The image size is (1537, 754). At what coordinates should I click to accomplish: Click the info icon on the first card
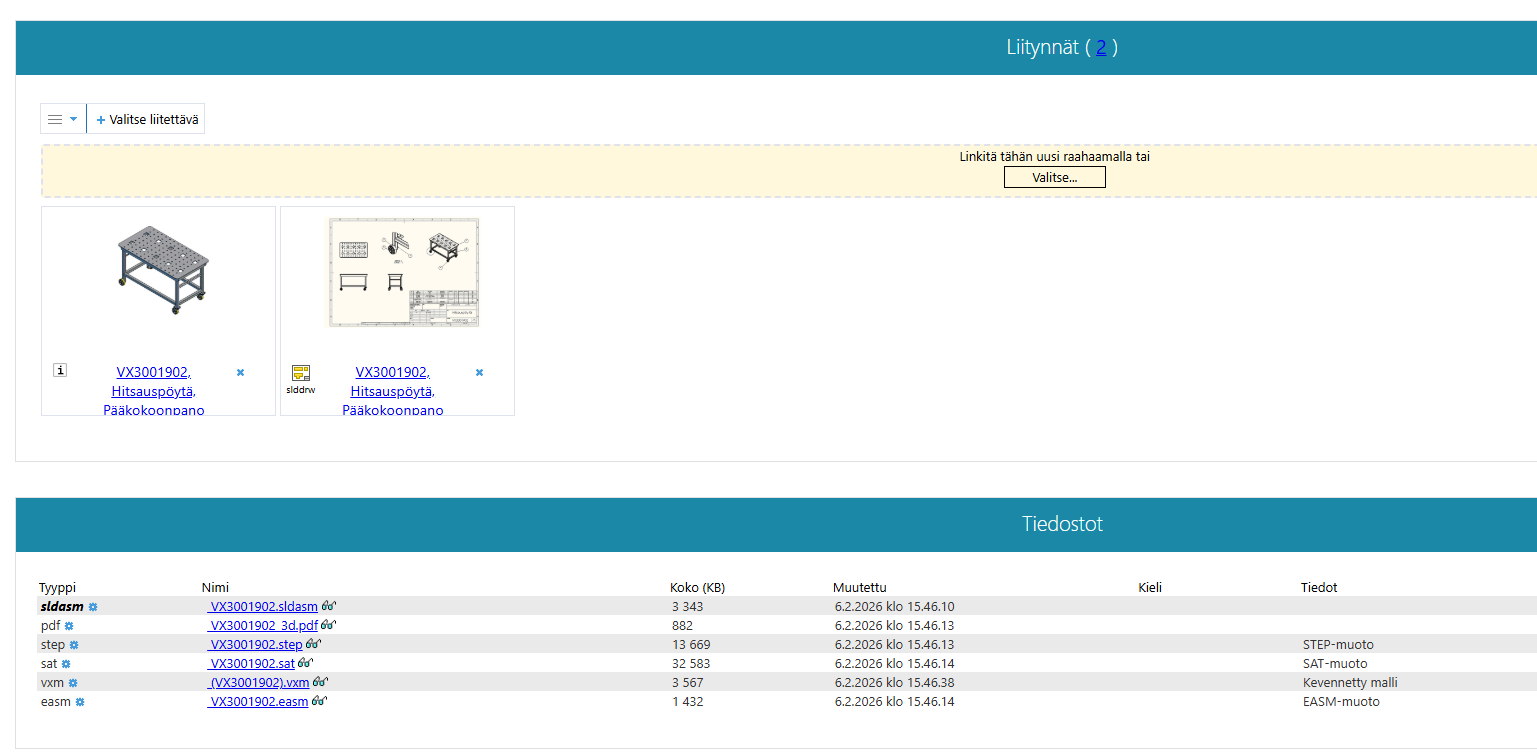[60, 370]
